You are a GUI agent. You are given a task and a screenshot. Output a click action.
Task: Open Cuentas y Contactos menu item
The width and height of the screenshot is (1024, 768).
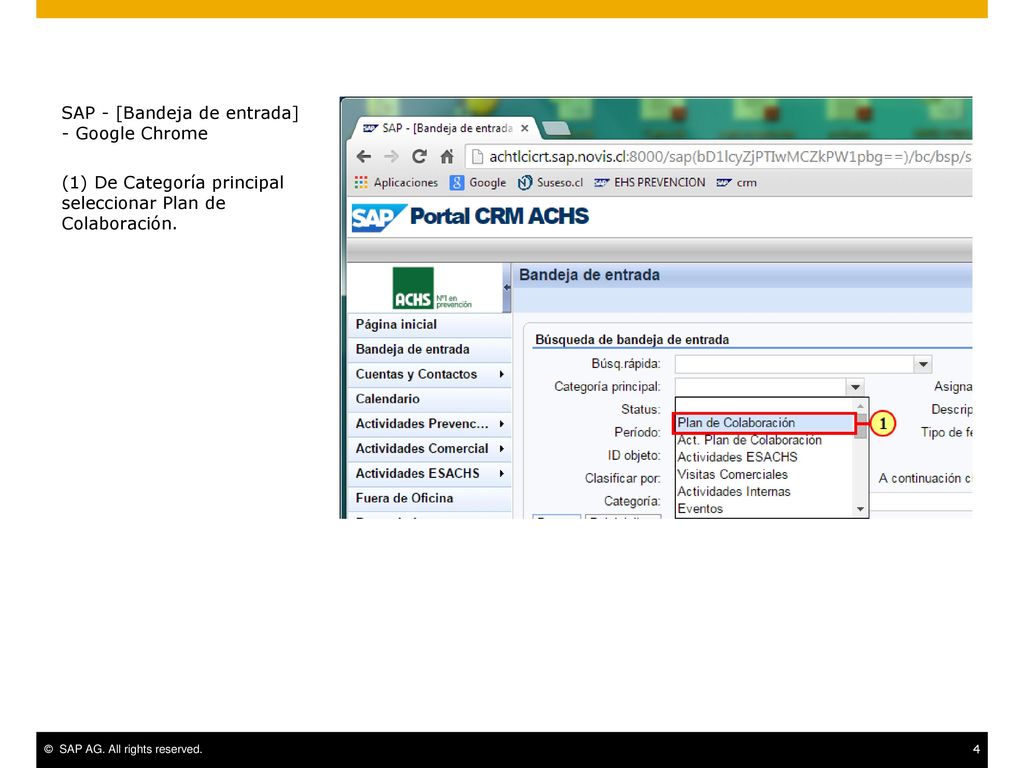(429, 374)
